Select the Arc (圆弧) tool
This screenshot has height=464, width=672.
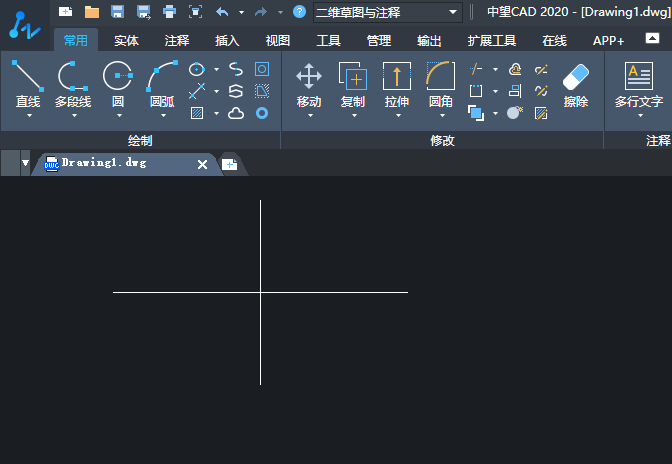coord(162,84)
